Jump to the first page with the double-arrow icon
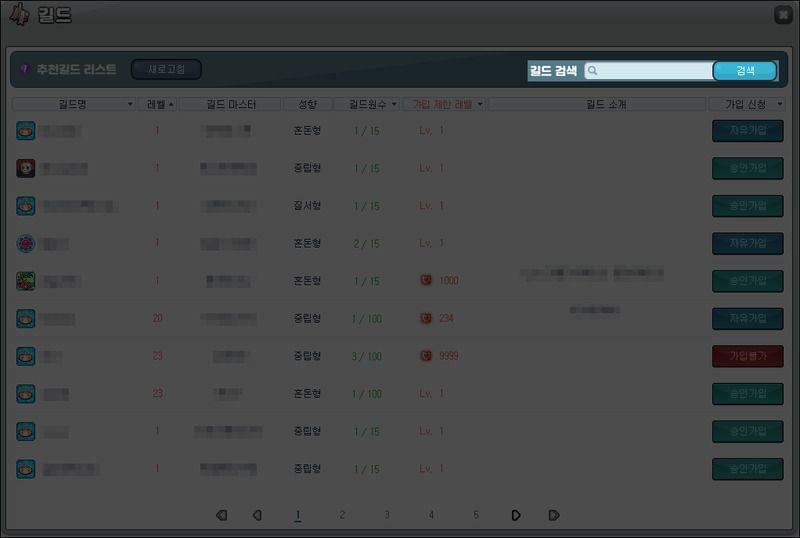800x538 pixels. pyautogui.click(x=222, y=515)
